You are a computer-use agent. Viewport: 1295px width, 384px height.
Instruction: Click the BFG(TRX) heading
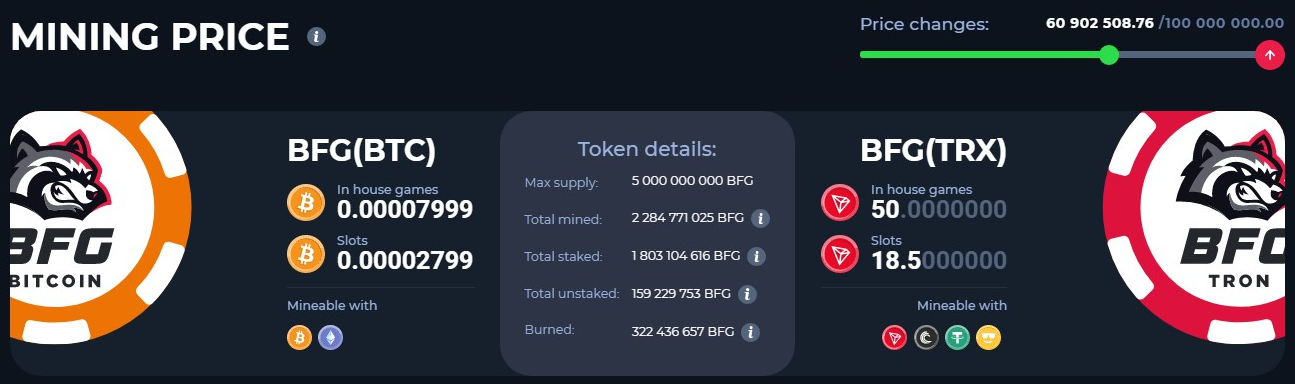click(933, 150)
